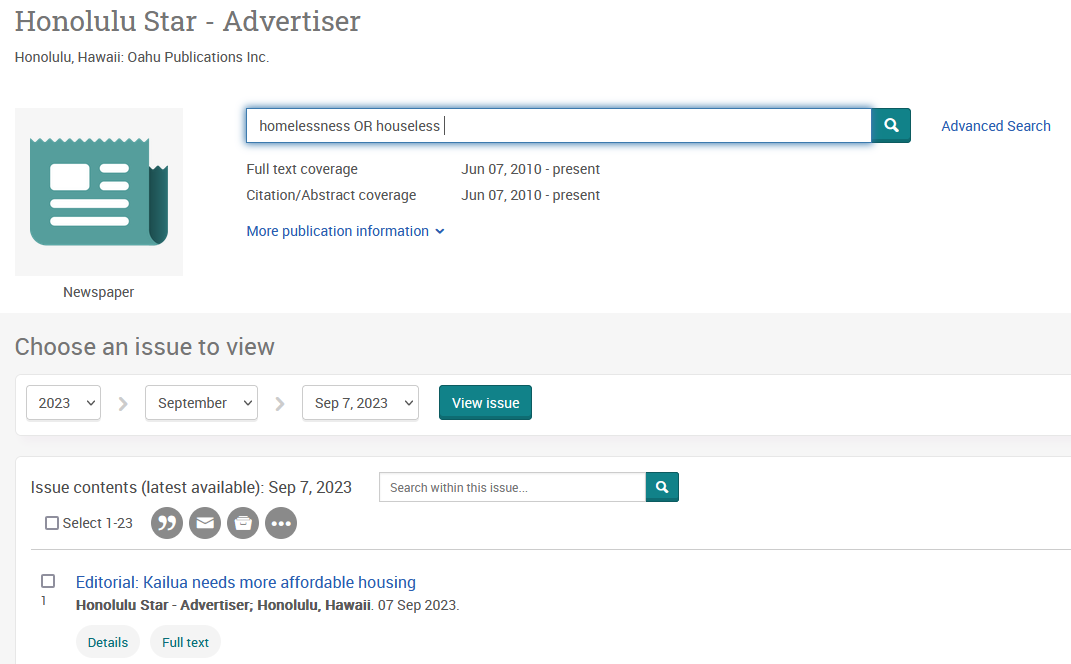Click the Honolulu Star - Advertiser heading
Image resolution: width=1071 pixels, height=664 pixels.
[x=188, y=21]
